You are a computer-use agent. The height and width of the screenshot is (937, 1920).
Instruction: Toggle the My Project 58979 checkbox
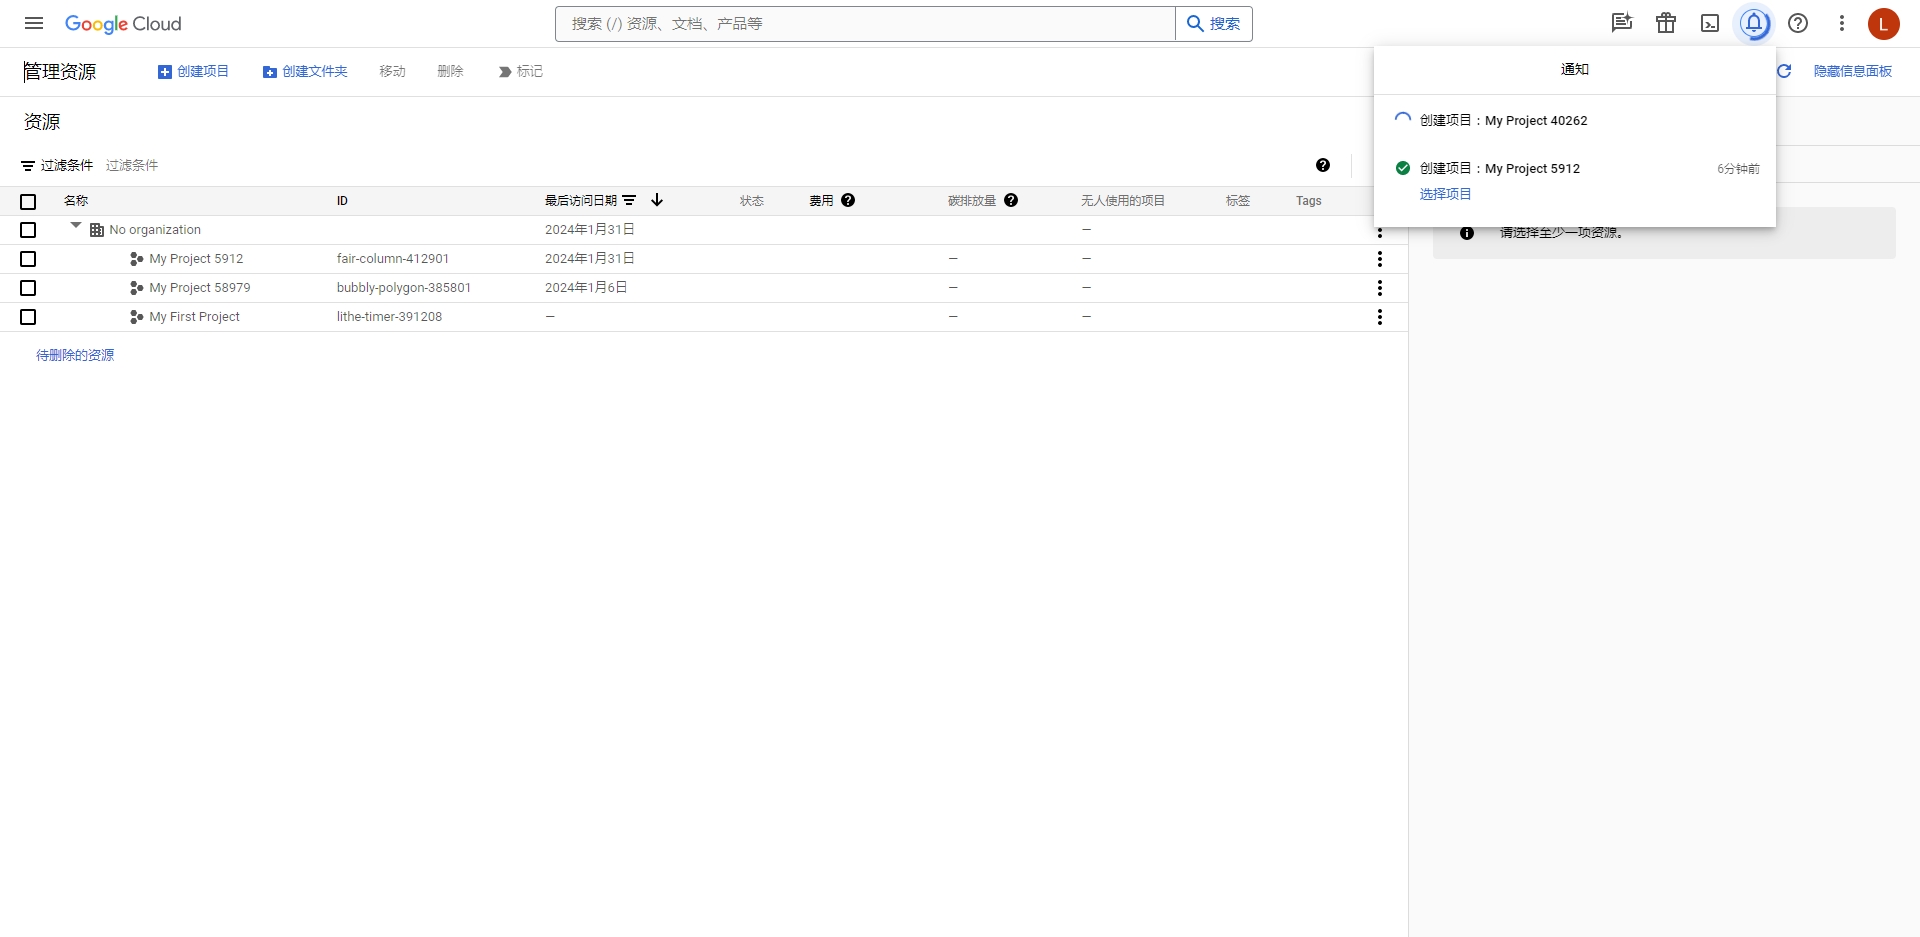[28, 288]
